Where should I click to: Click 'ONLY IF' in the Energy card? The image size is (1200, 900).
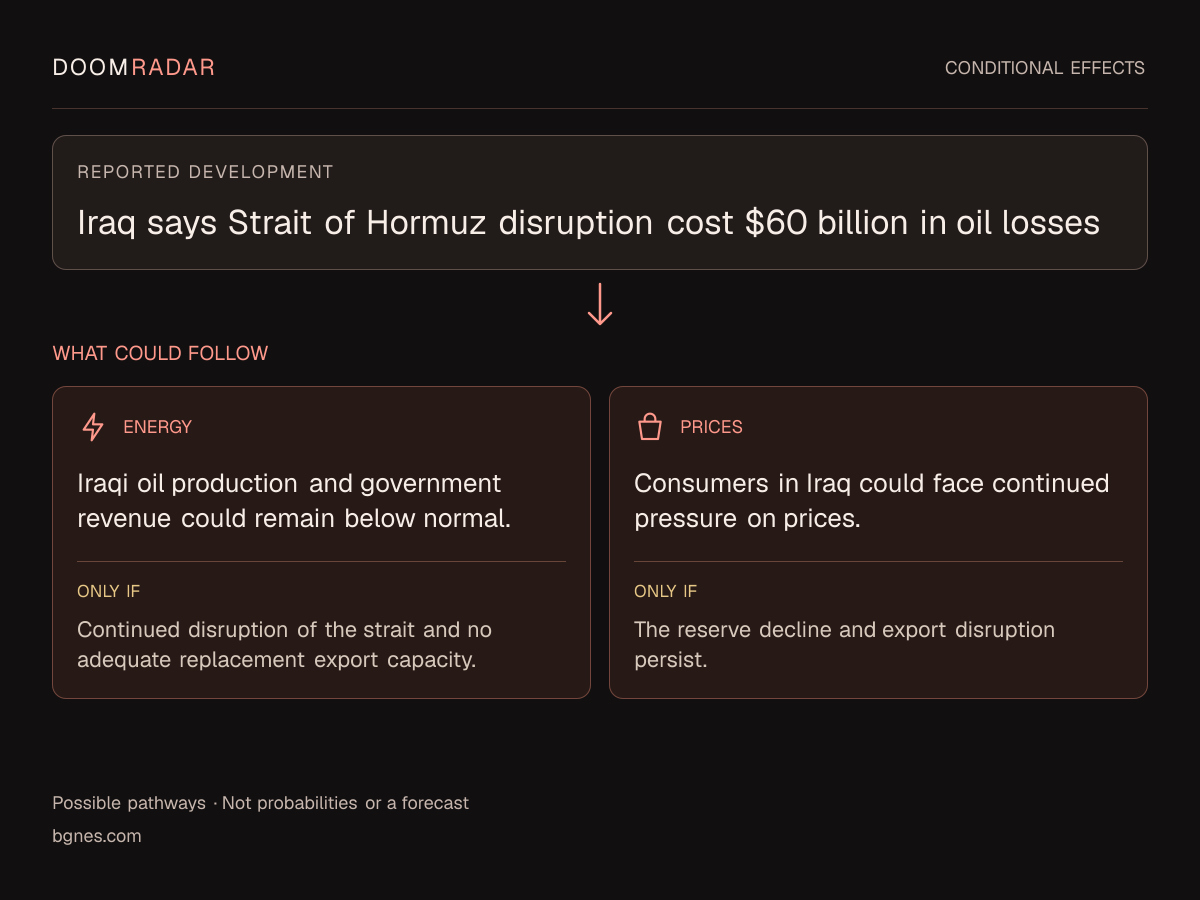(109, 591)
